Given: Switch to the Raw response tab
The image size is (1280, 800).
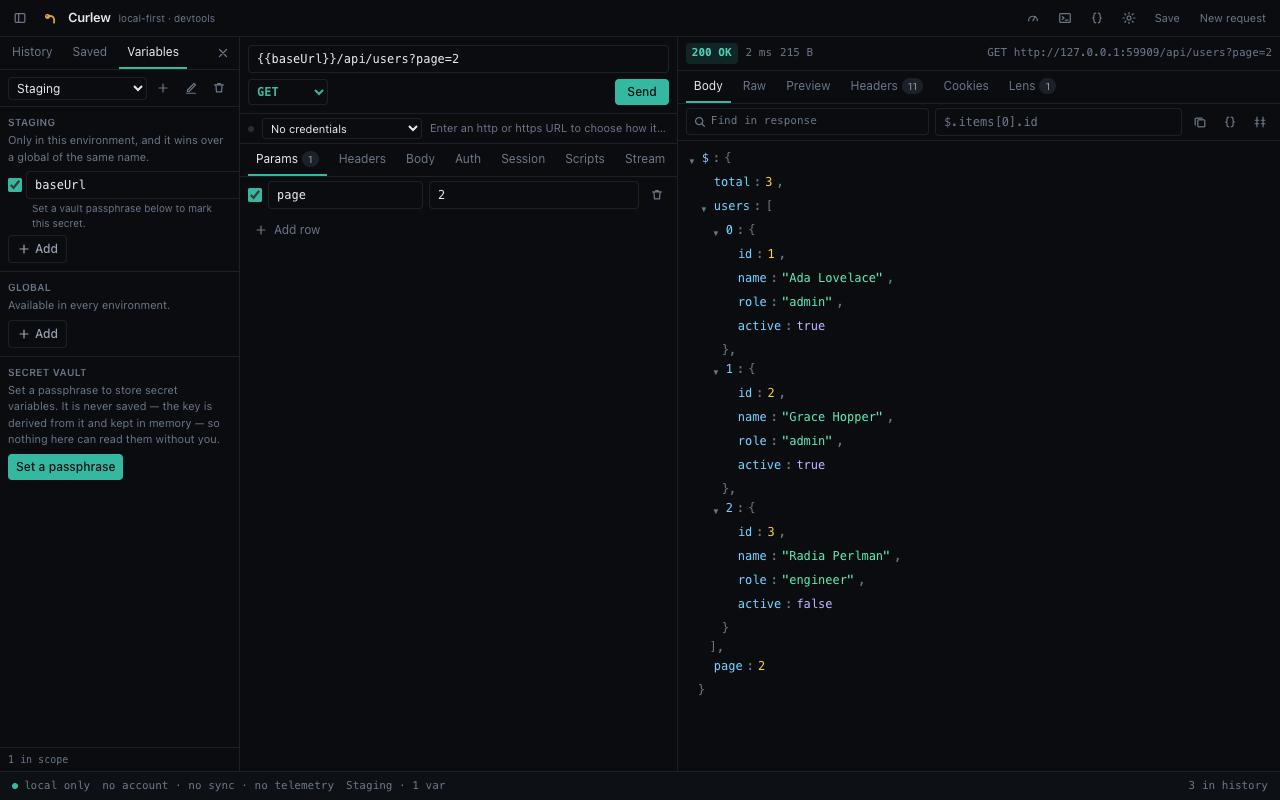Looking at the screenshot, I should pyautogui.click(x=754, y=86).
